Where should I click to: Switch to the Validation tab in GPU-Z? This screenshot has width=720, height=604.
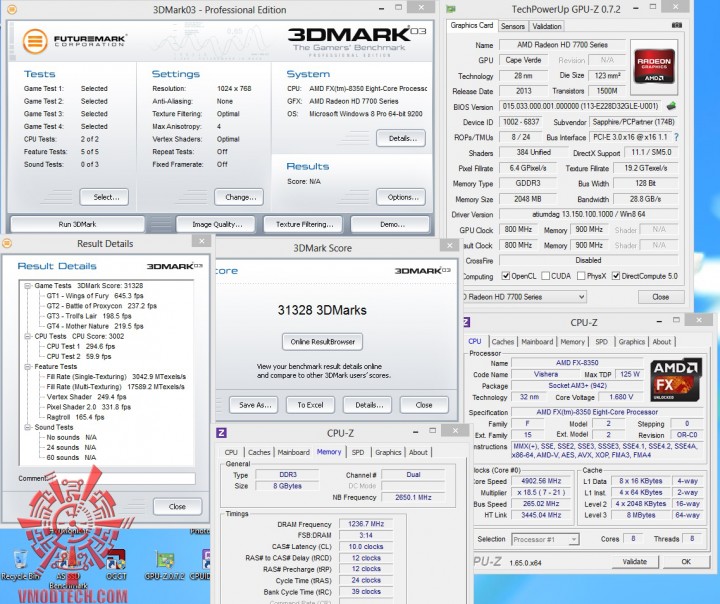click(546, 26)
